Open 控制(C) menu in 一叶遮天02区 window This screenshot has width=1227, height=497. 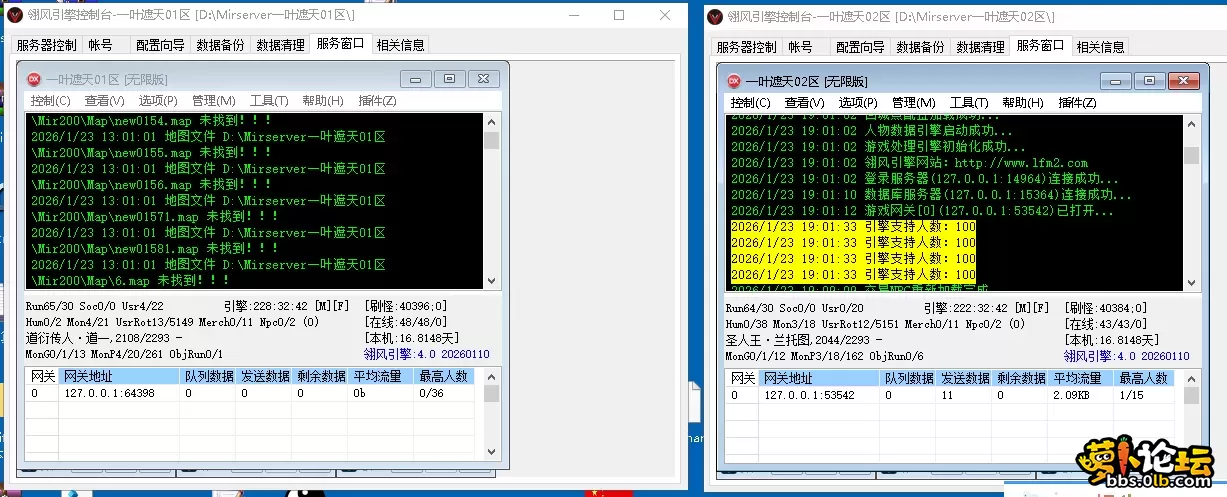750,103
